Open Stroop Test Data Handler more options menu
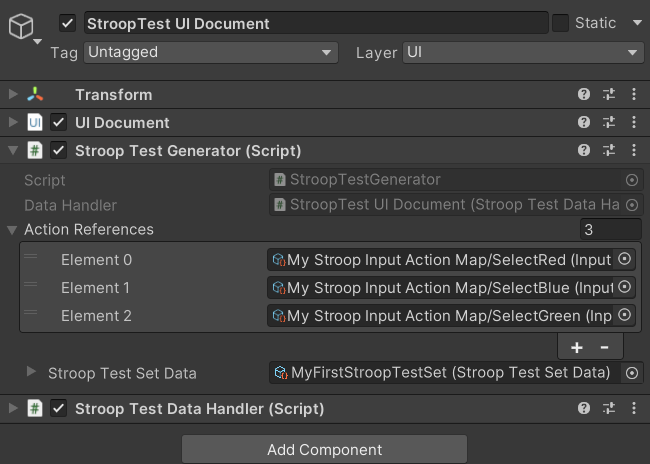The height and width of the screenshot is (464, 650). pos(634,408)
